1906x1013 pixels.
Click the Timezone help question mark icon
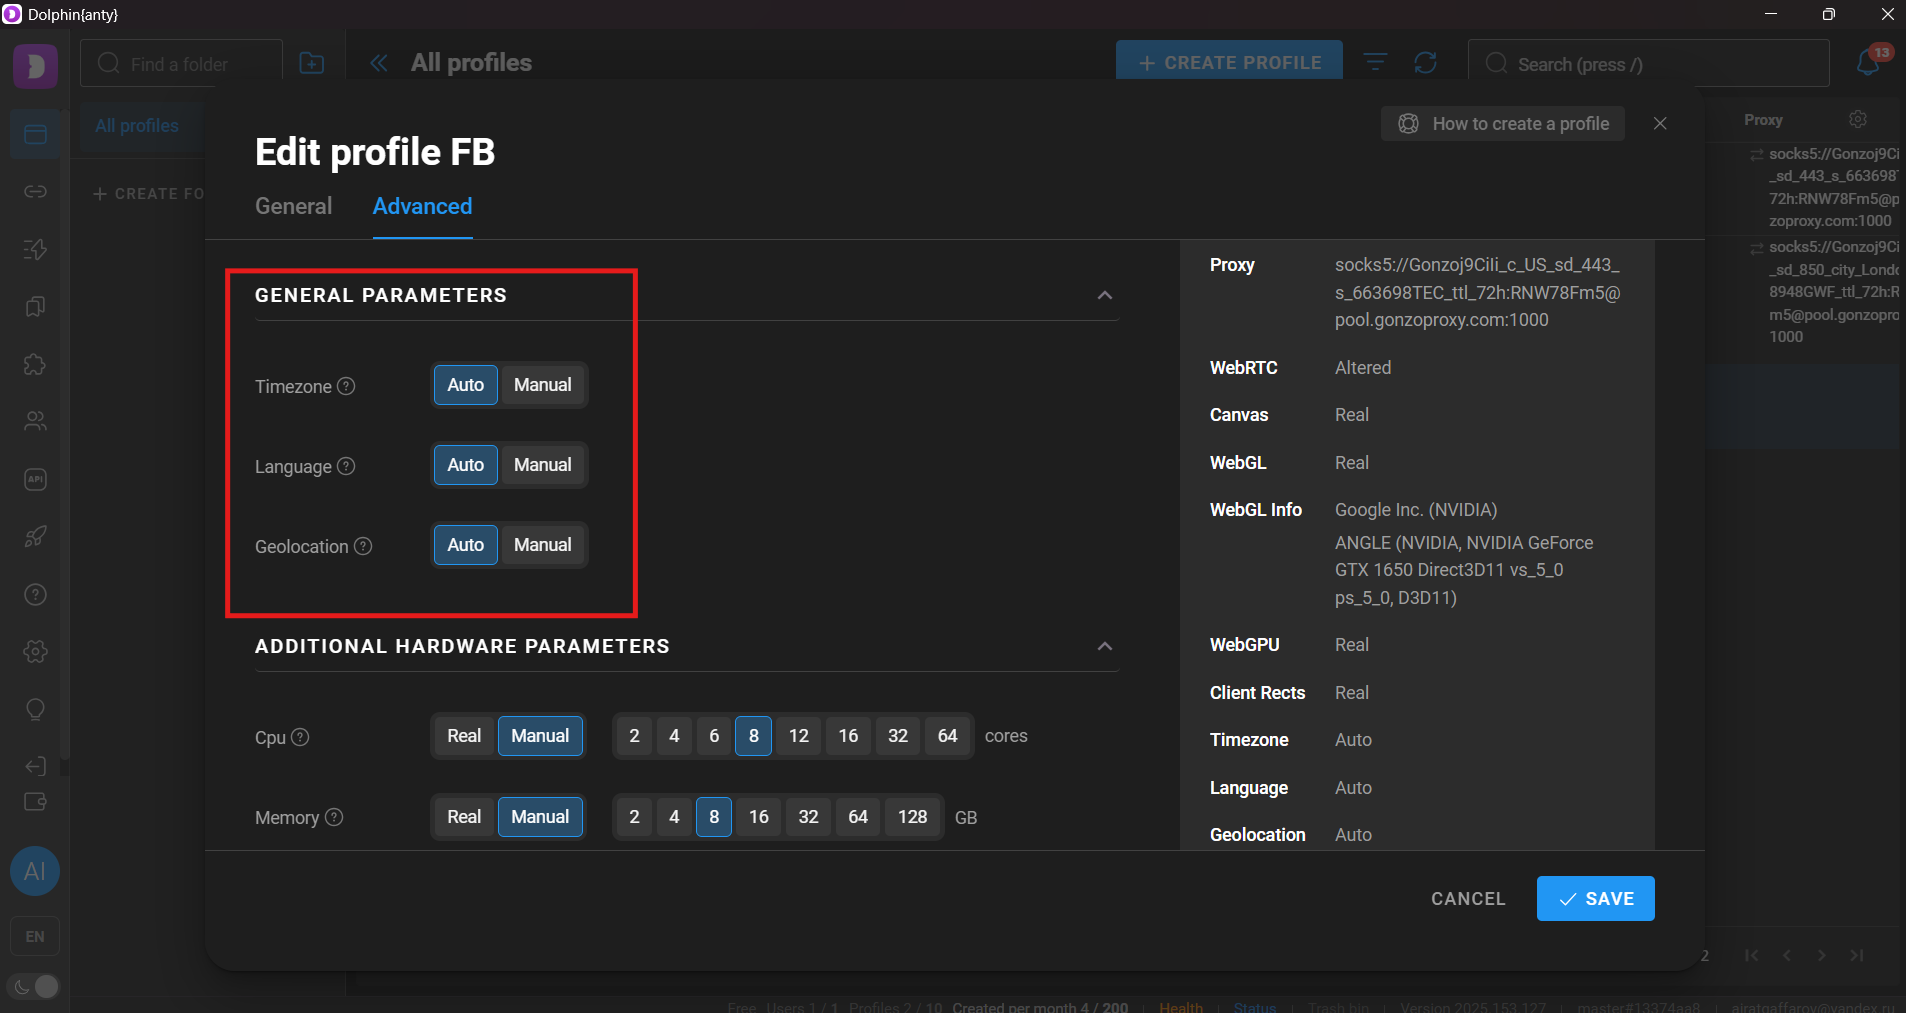pyautogui.click(x=346, y=386)
